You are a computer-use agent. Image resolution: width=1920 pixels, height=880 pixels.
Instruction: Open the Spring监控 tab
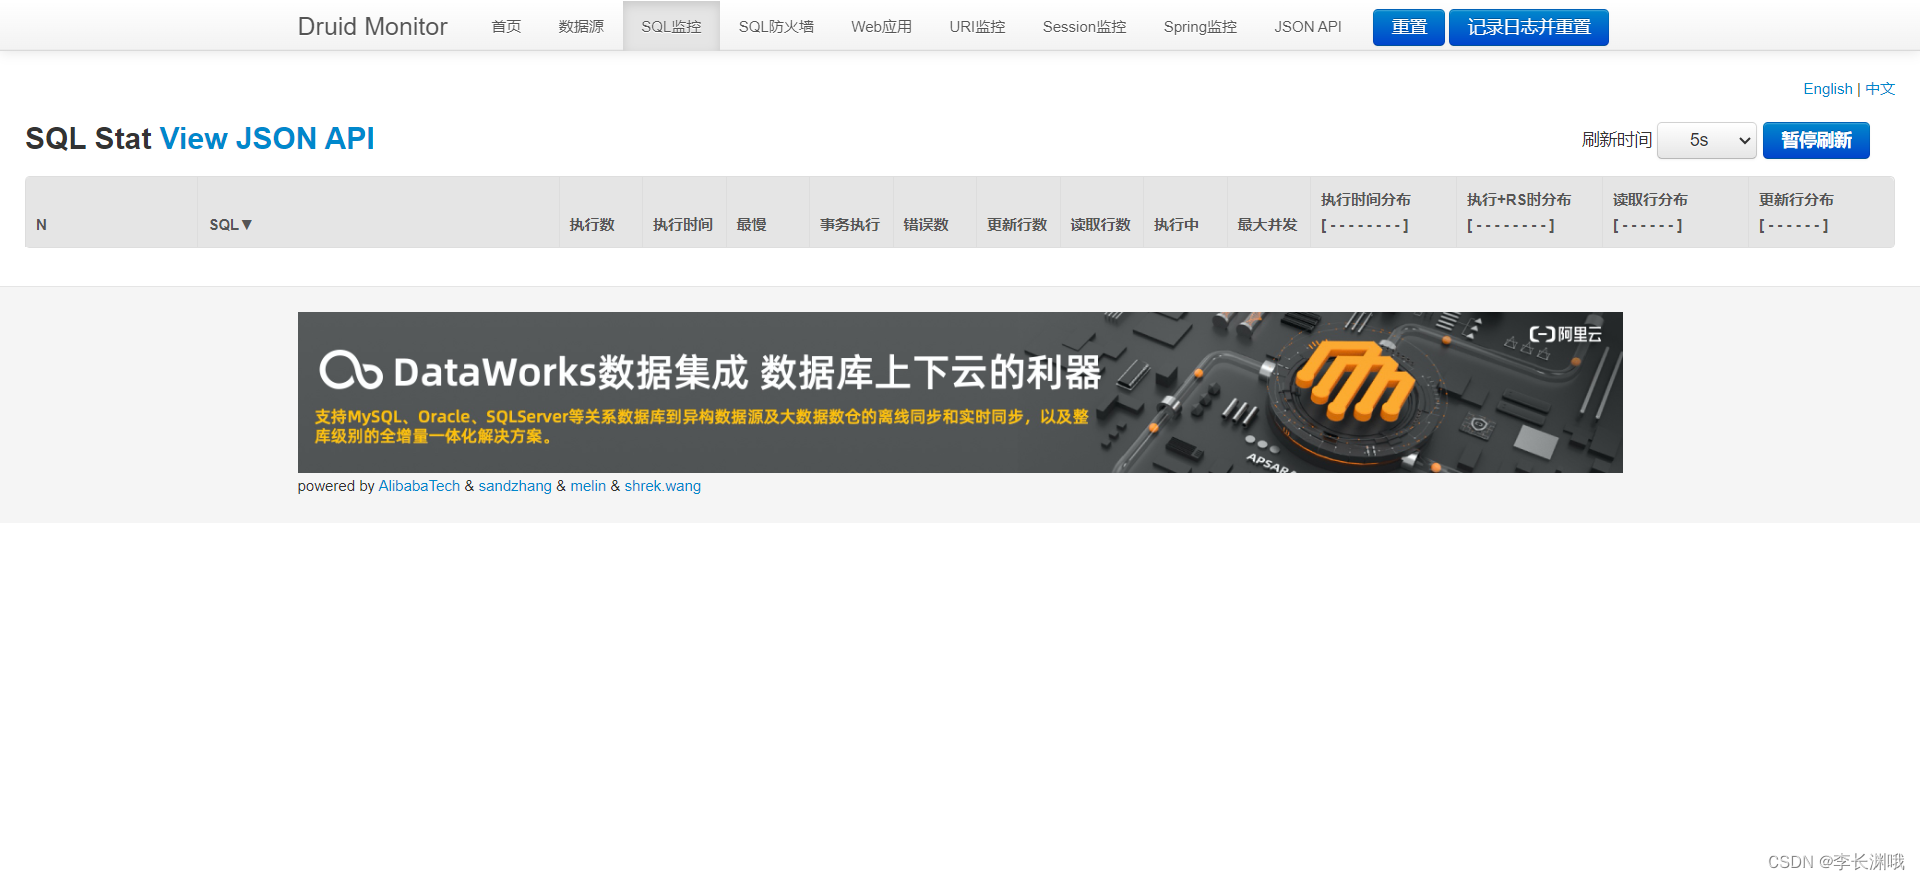1200,26
